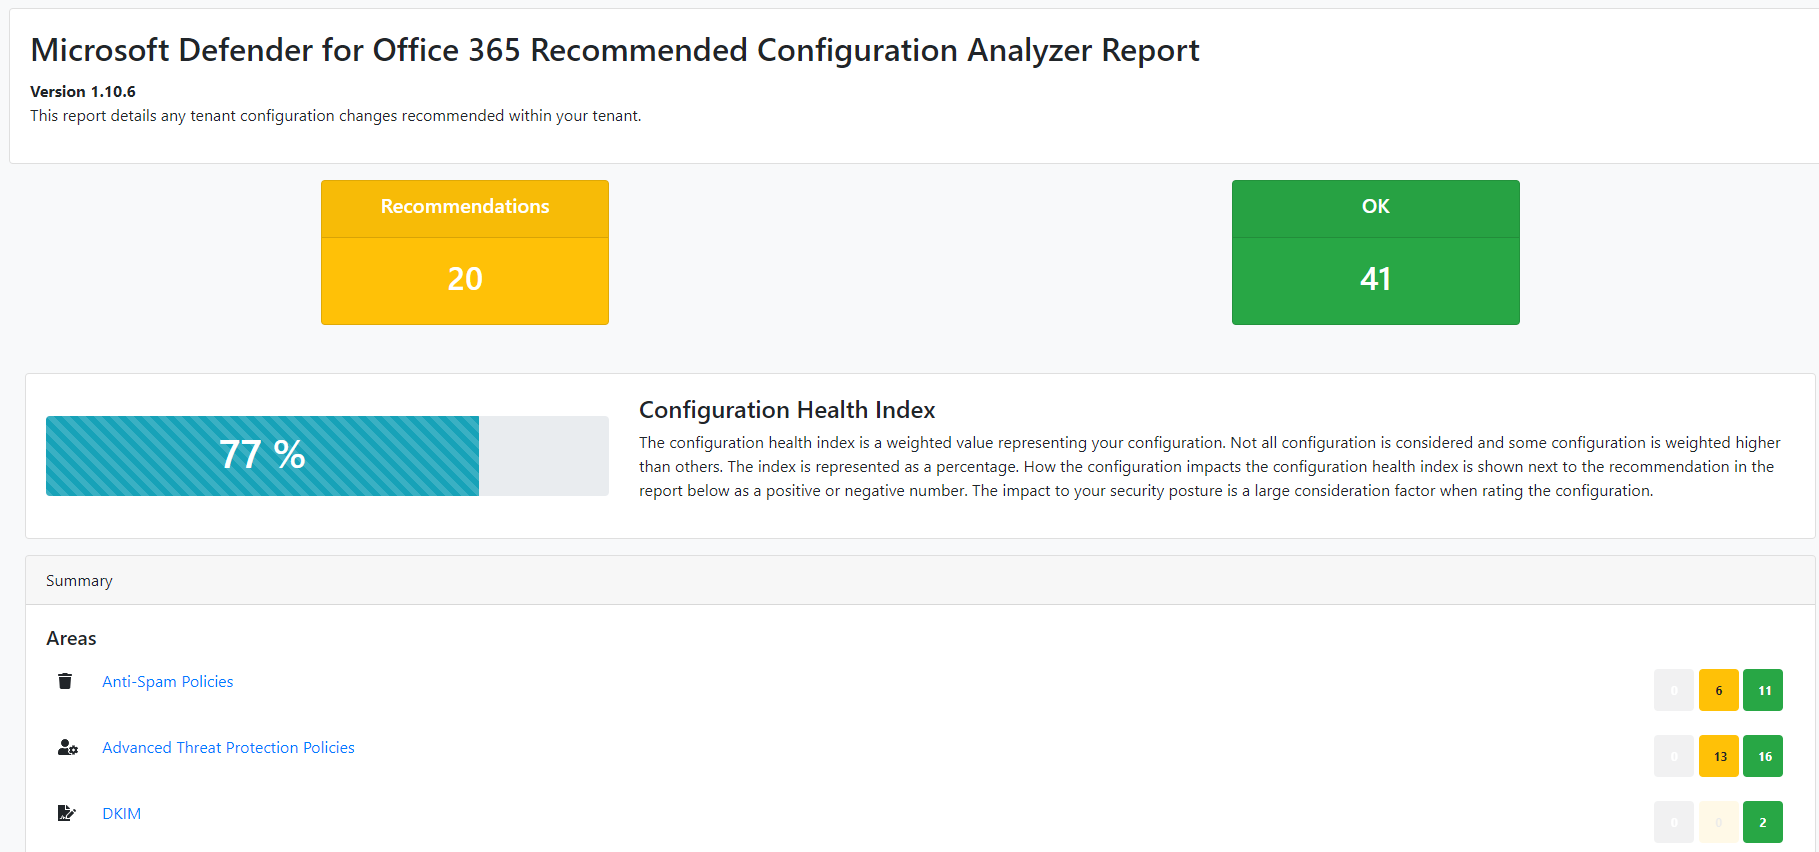Click the signature icon beside DKIM
Image resolution: width=1819 pixels, height=852 pixels.
66,813
